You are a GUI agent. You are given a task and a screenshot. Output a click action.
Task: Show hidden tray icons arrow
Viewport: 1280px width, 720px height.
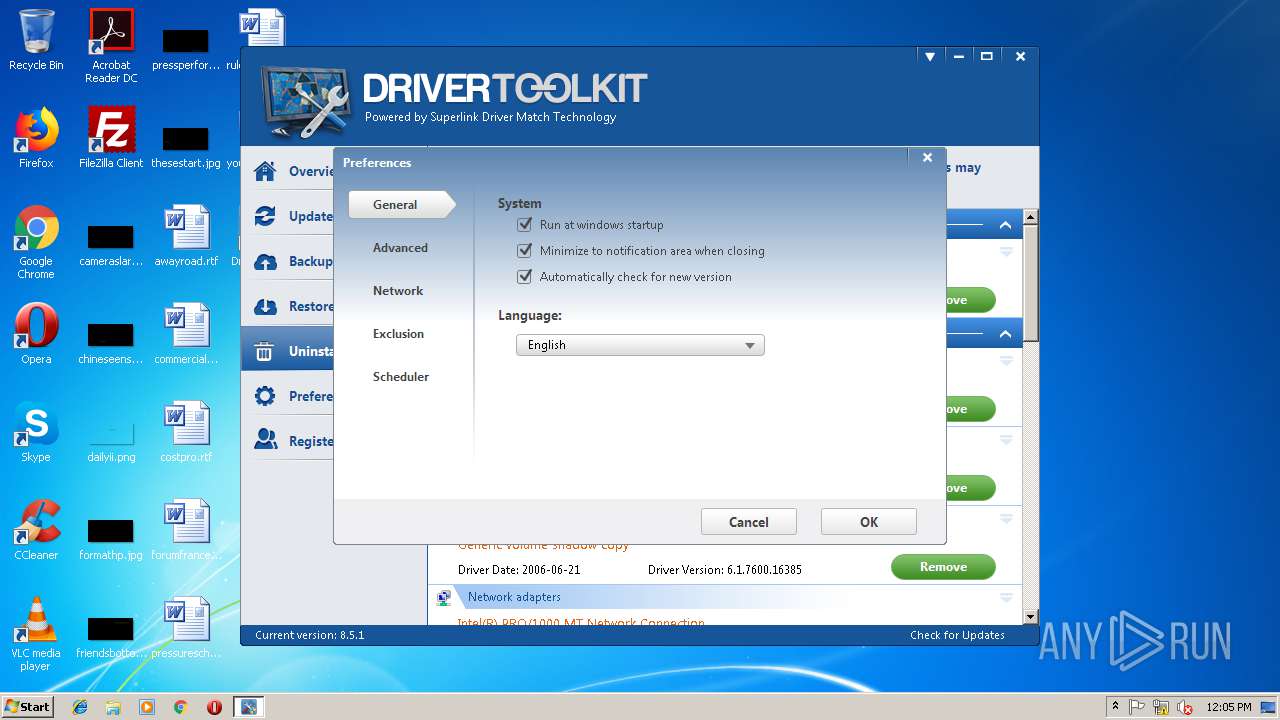(1116, 707)
